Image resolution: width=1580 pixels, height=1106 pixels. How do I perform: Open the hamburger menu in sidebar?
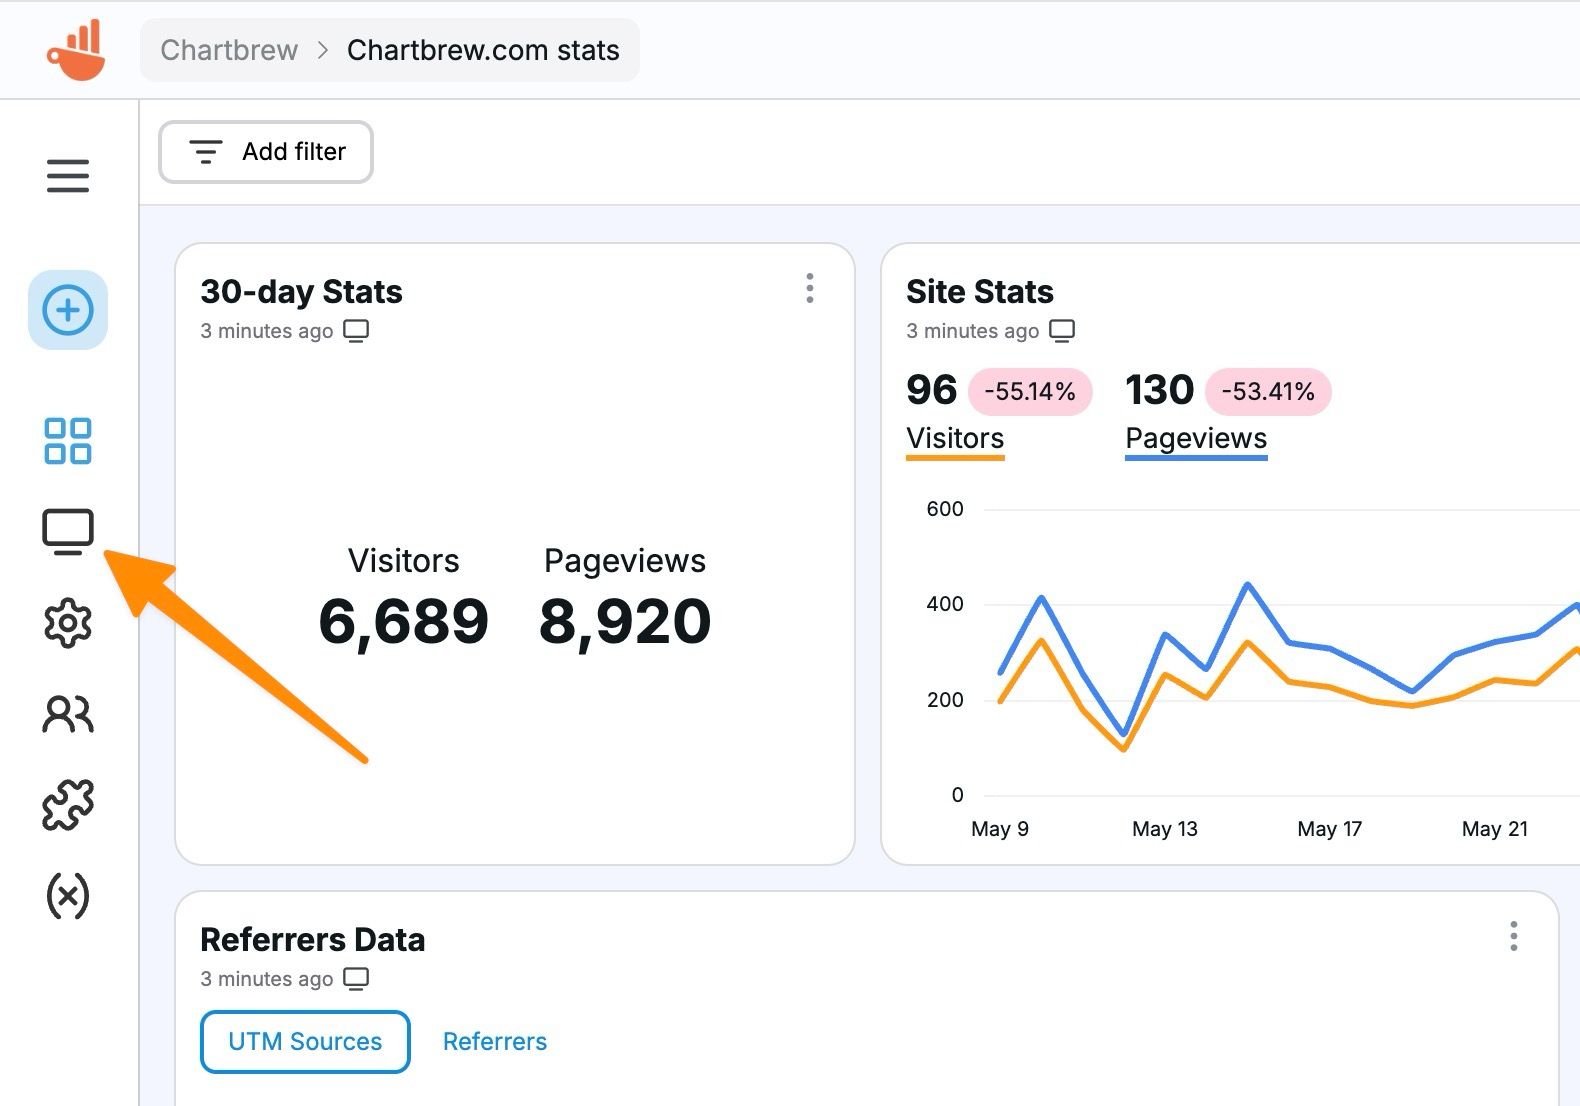(68, 176)
